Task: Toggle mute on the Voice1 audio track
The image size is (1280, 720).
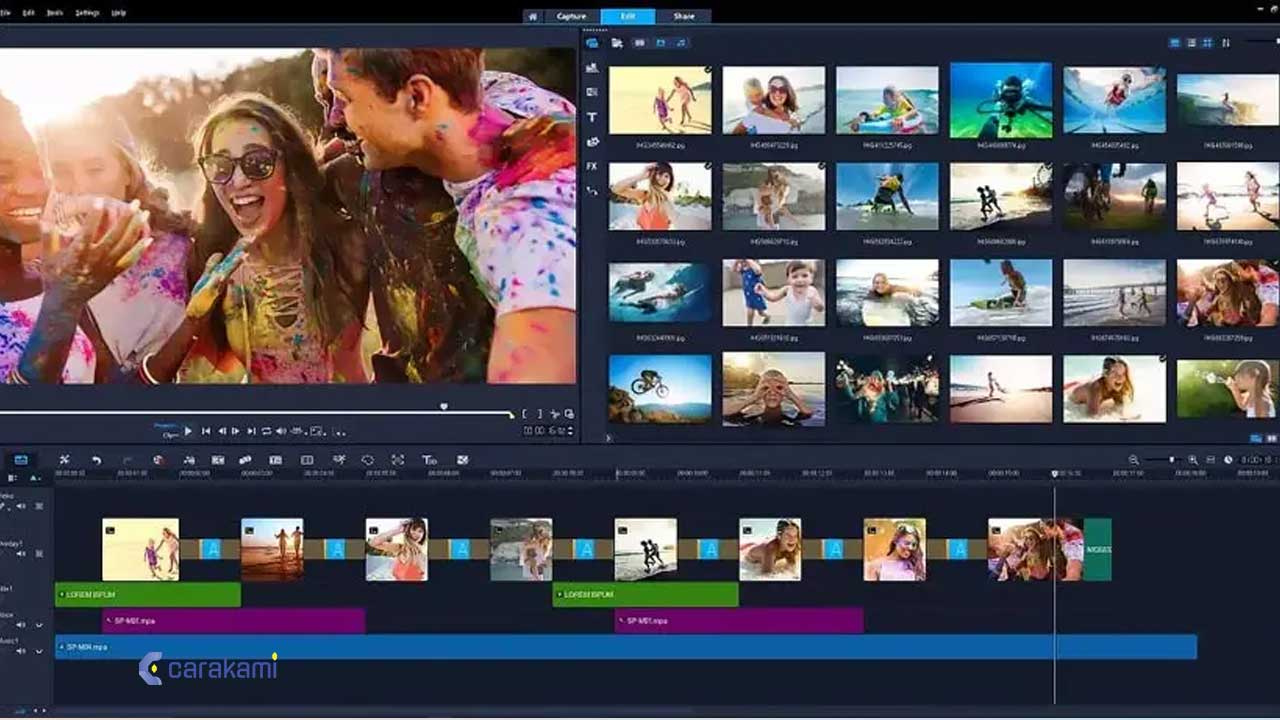Action: pyautogui.click(x=22, y=624)
